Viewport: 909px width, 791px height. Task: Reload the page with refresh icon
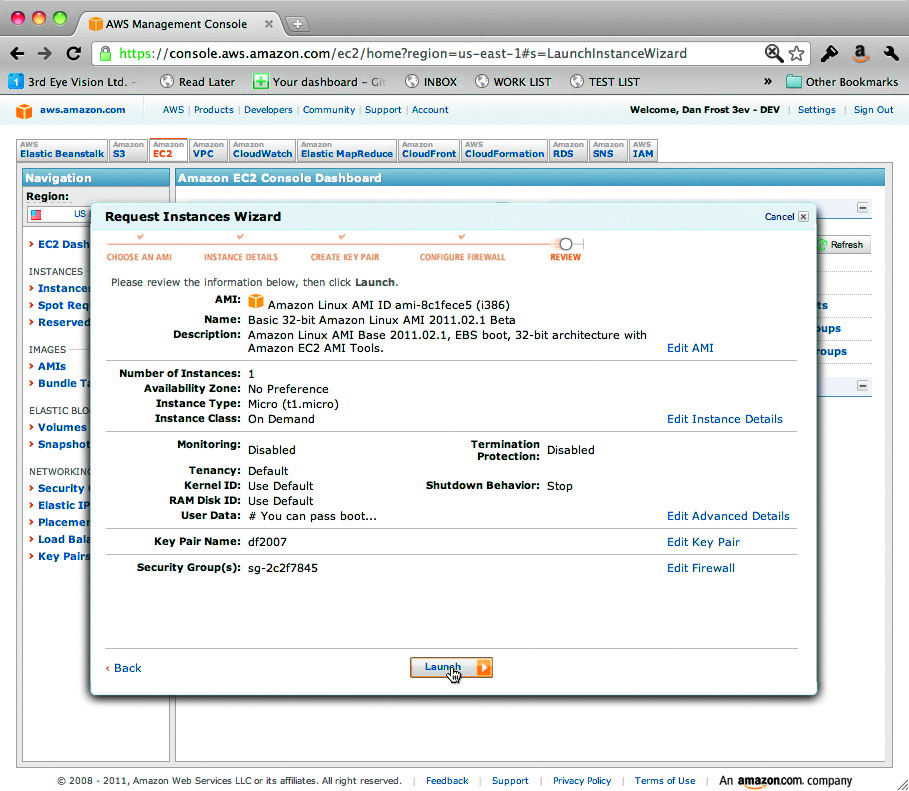tap(73, 53)
